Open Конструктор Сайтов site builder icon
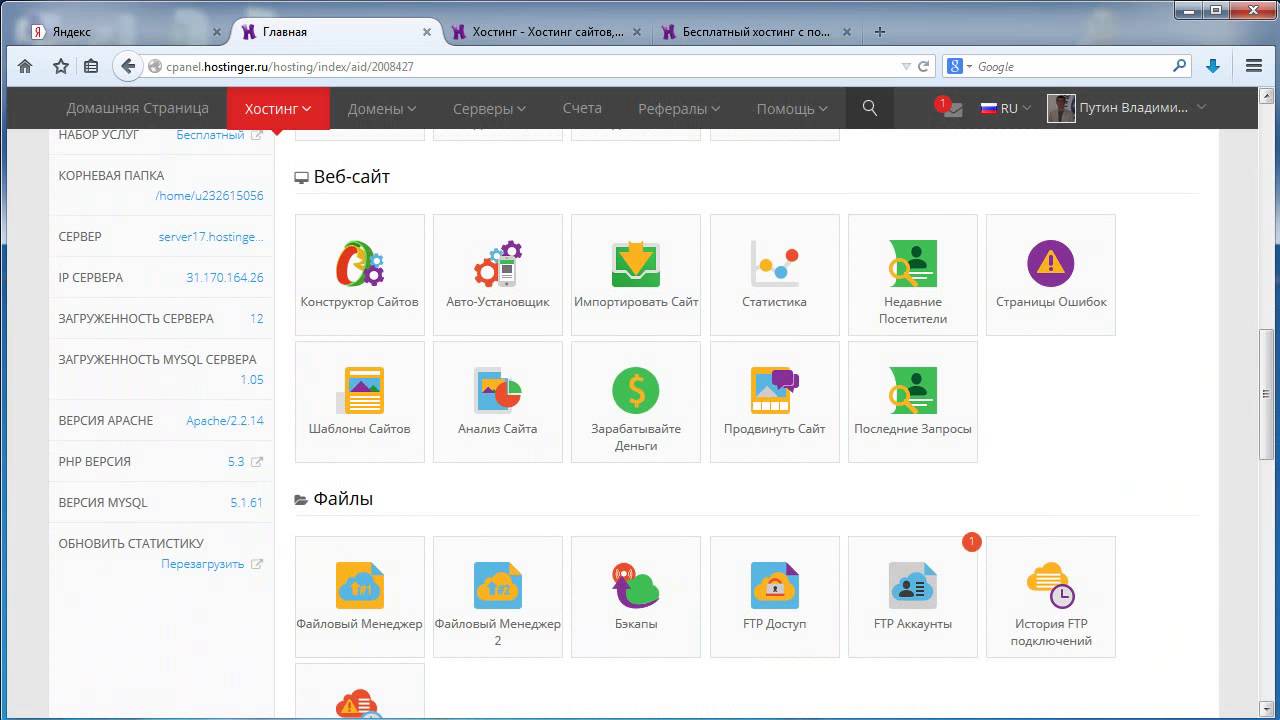Image resolution: width=1280 pixels, height=720 pixels. click(360, 275)
